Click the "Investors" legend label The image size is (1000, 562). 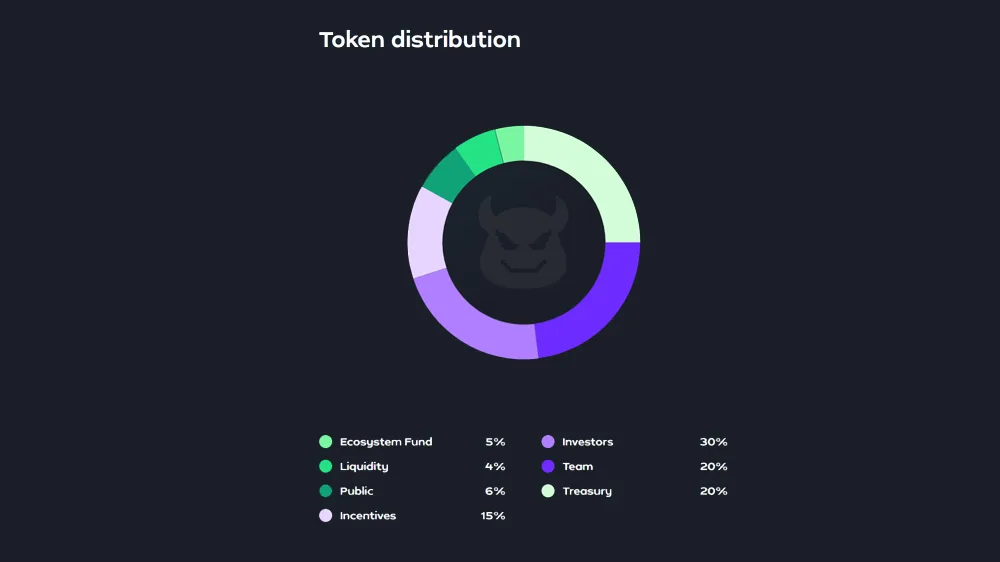(587, 442)
